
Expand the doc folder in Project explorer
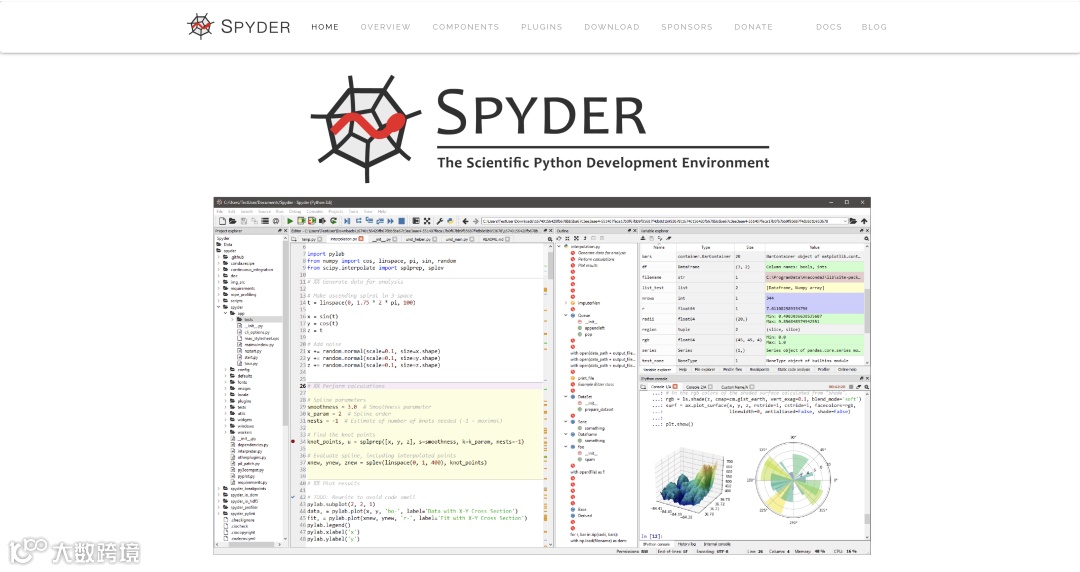[218, 276]
